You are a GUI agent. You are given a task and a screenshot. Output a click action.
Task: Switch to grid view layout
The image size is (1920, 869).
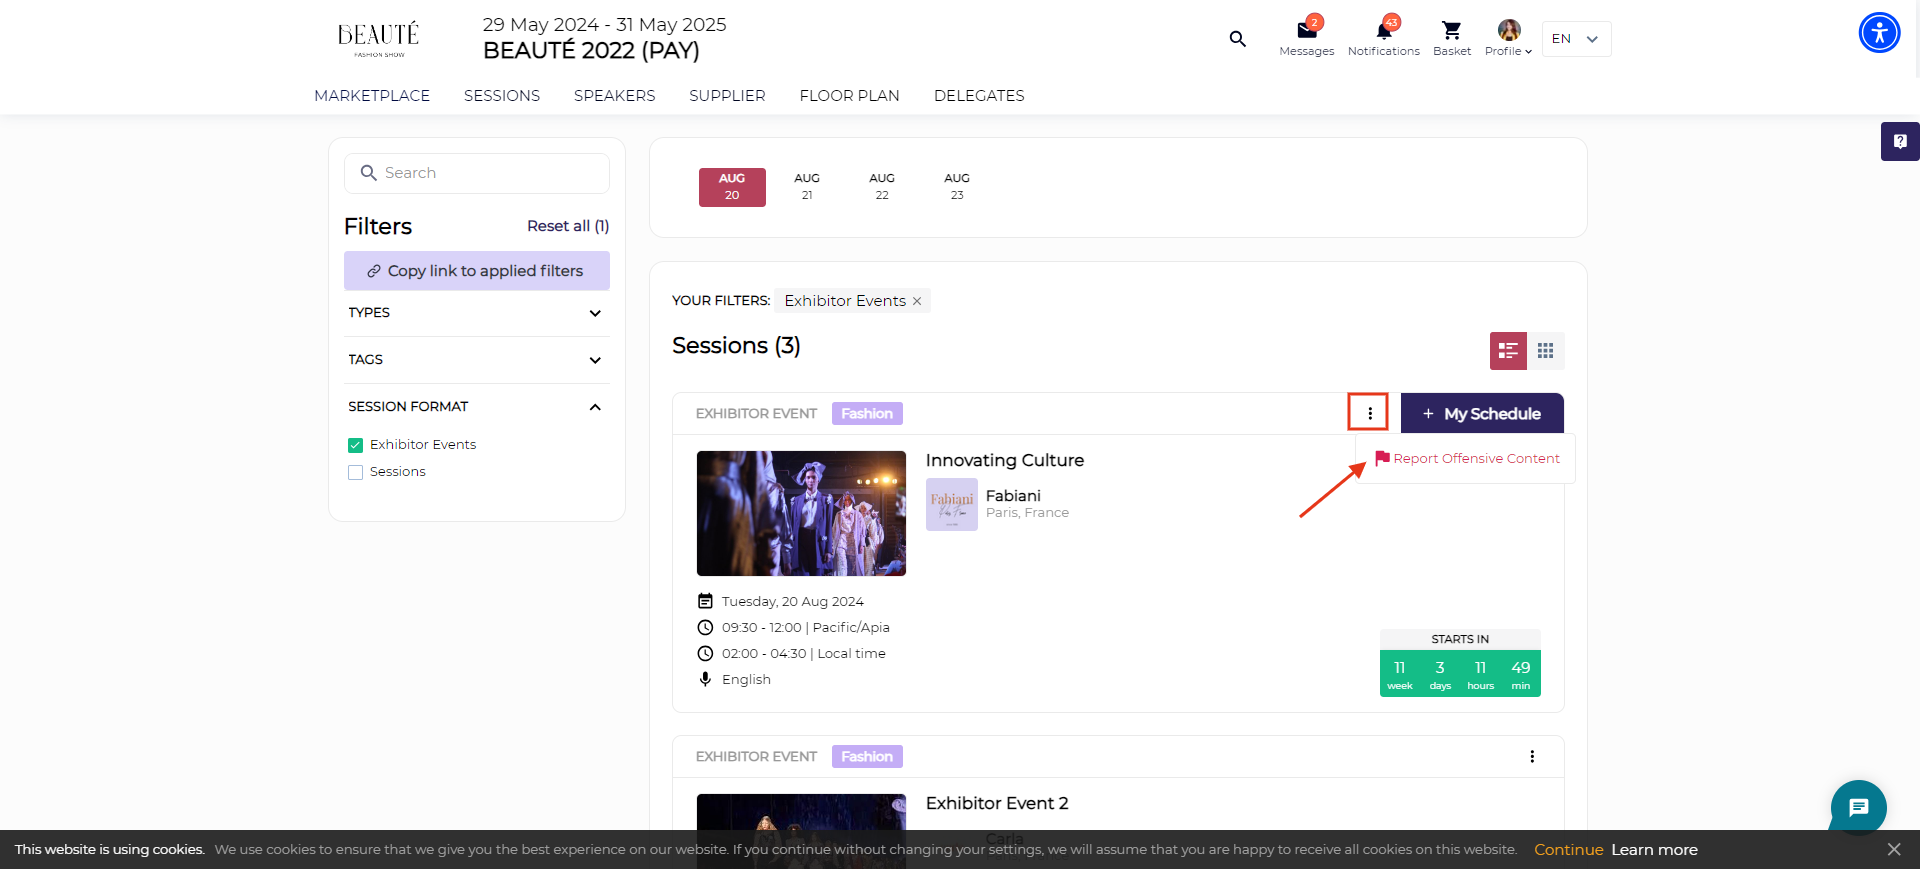pyautogui.click(x=1546, y=351)
